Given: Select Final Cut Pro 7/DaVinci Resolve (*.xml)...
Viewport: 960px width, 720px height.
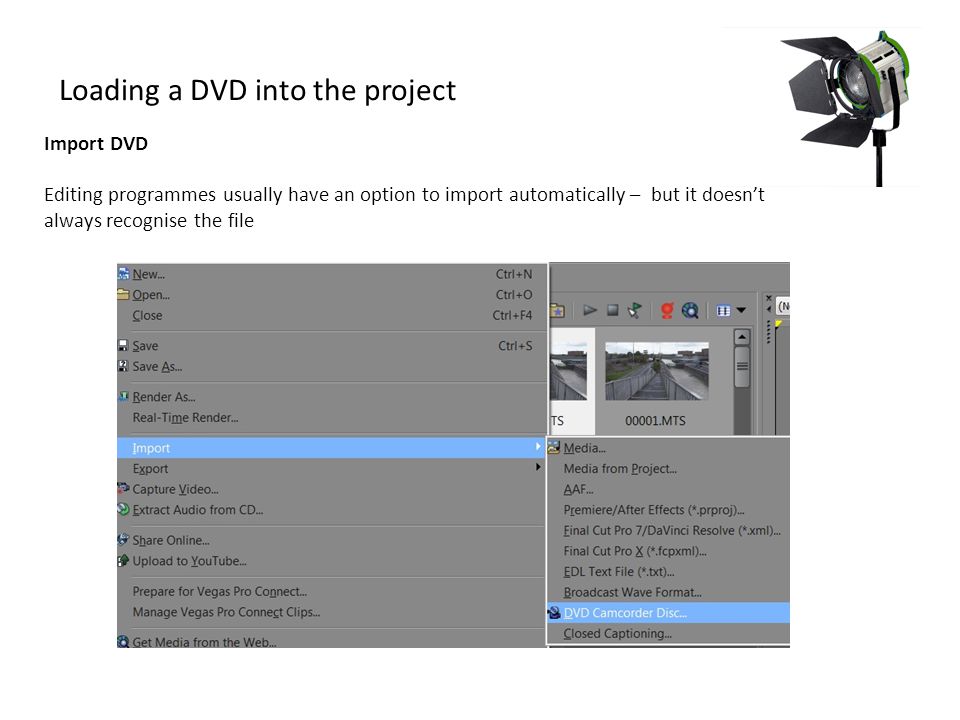Looking at the screenshot, I should coord(669,530).
